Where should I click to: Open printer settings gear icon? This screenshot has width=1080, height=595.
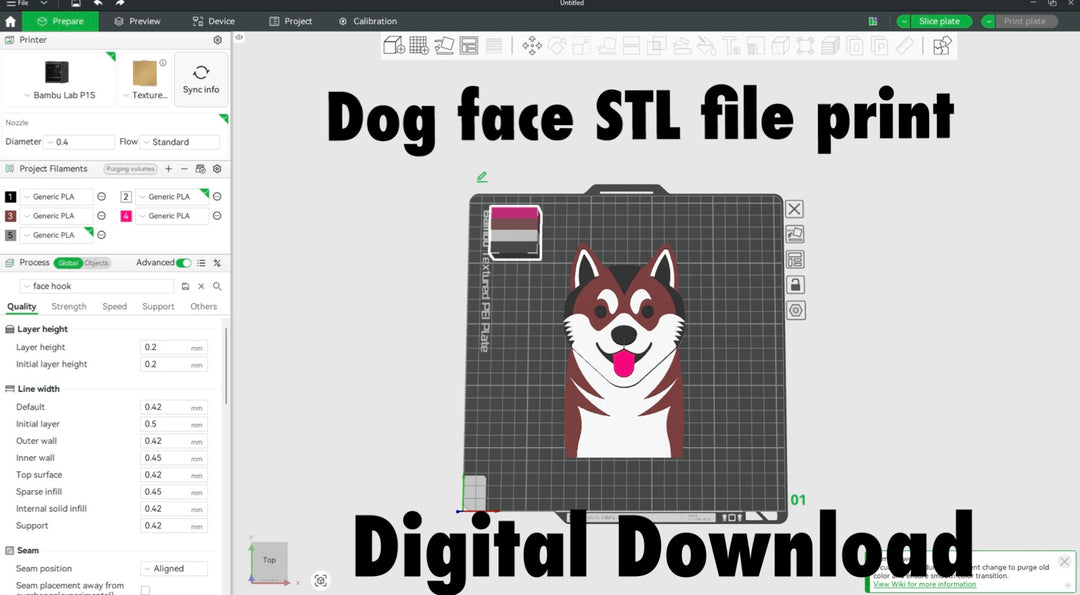point(218,40)
